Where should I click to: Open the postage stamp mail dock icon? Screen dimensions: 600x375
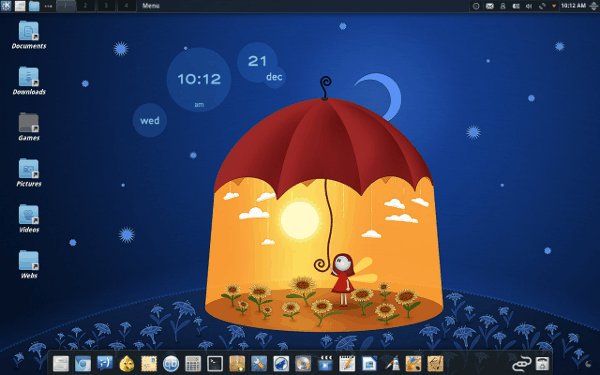click(x=149, y=364)
